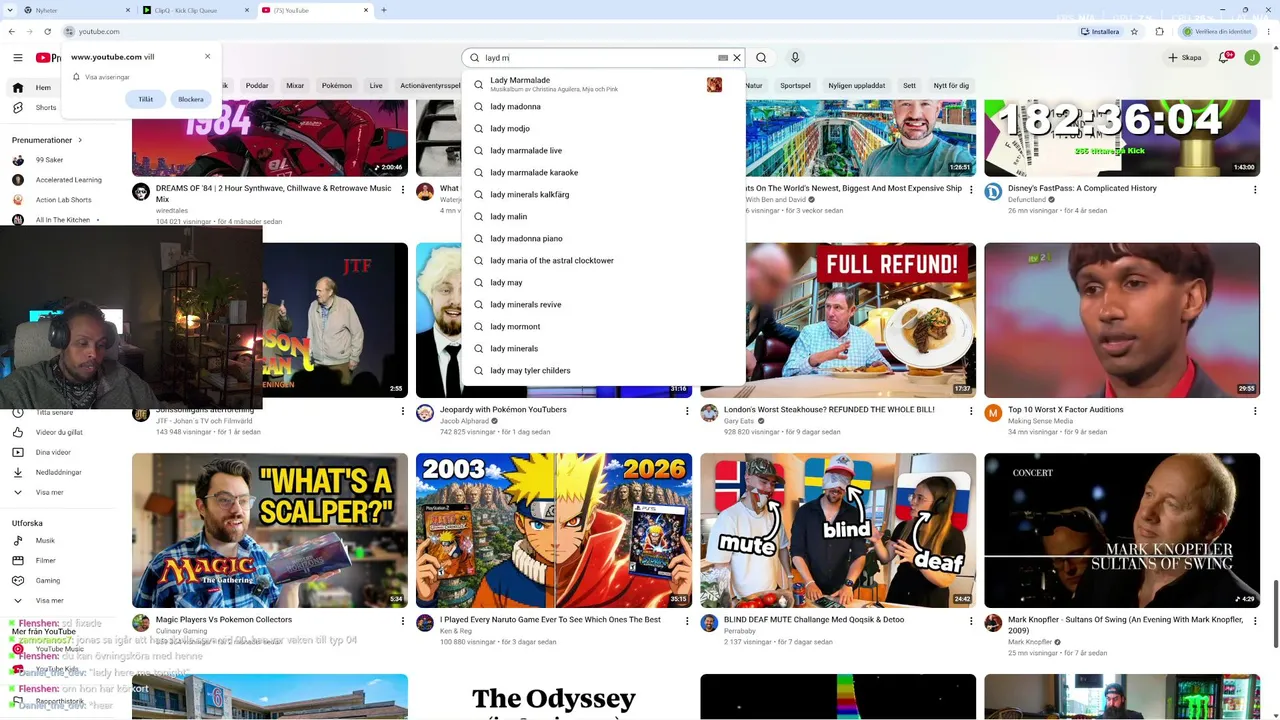The width and height of the screenshot is (1280, 720).
Task: Open the notifications bell
Action: click(x=1223, y=58)
